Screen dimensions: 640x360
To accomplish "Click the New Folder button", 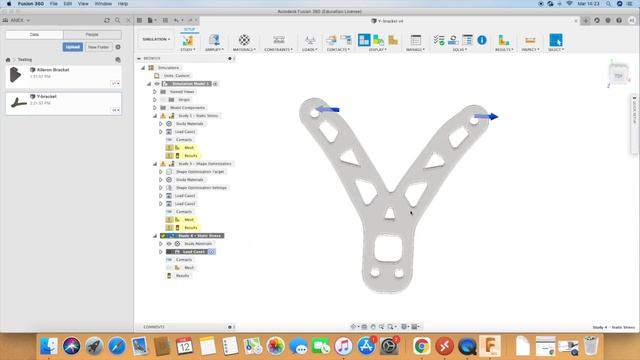I will [x=98, y=47].
